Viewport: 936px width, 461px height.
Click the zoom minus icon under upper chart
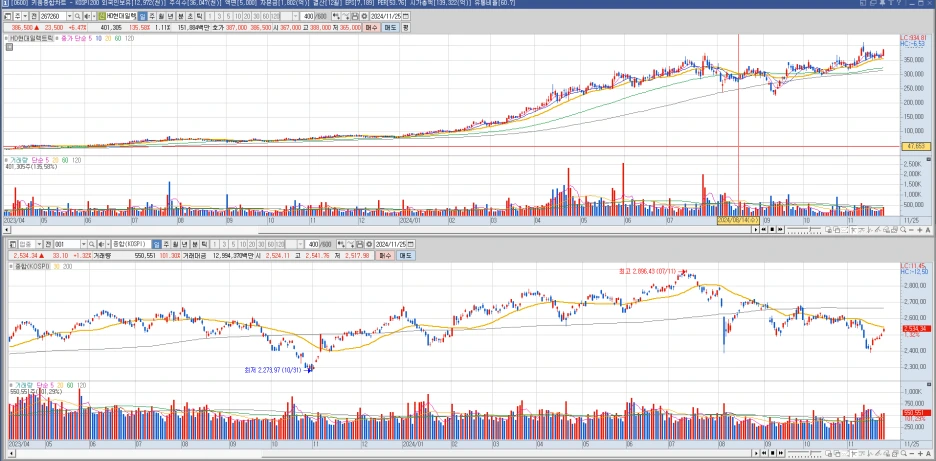click(911, 229)
